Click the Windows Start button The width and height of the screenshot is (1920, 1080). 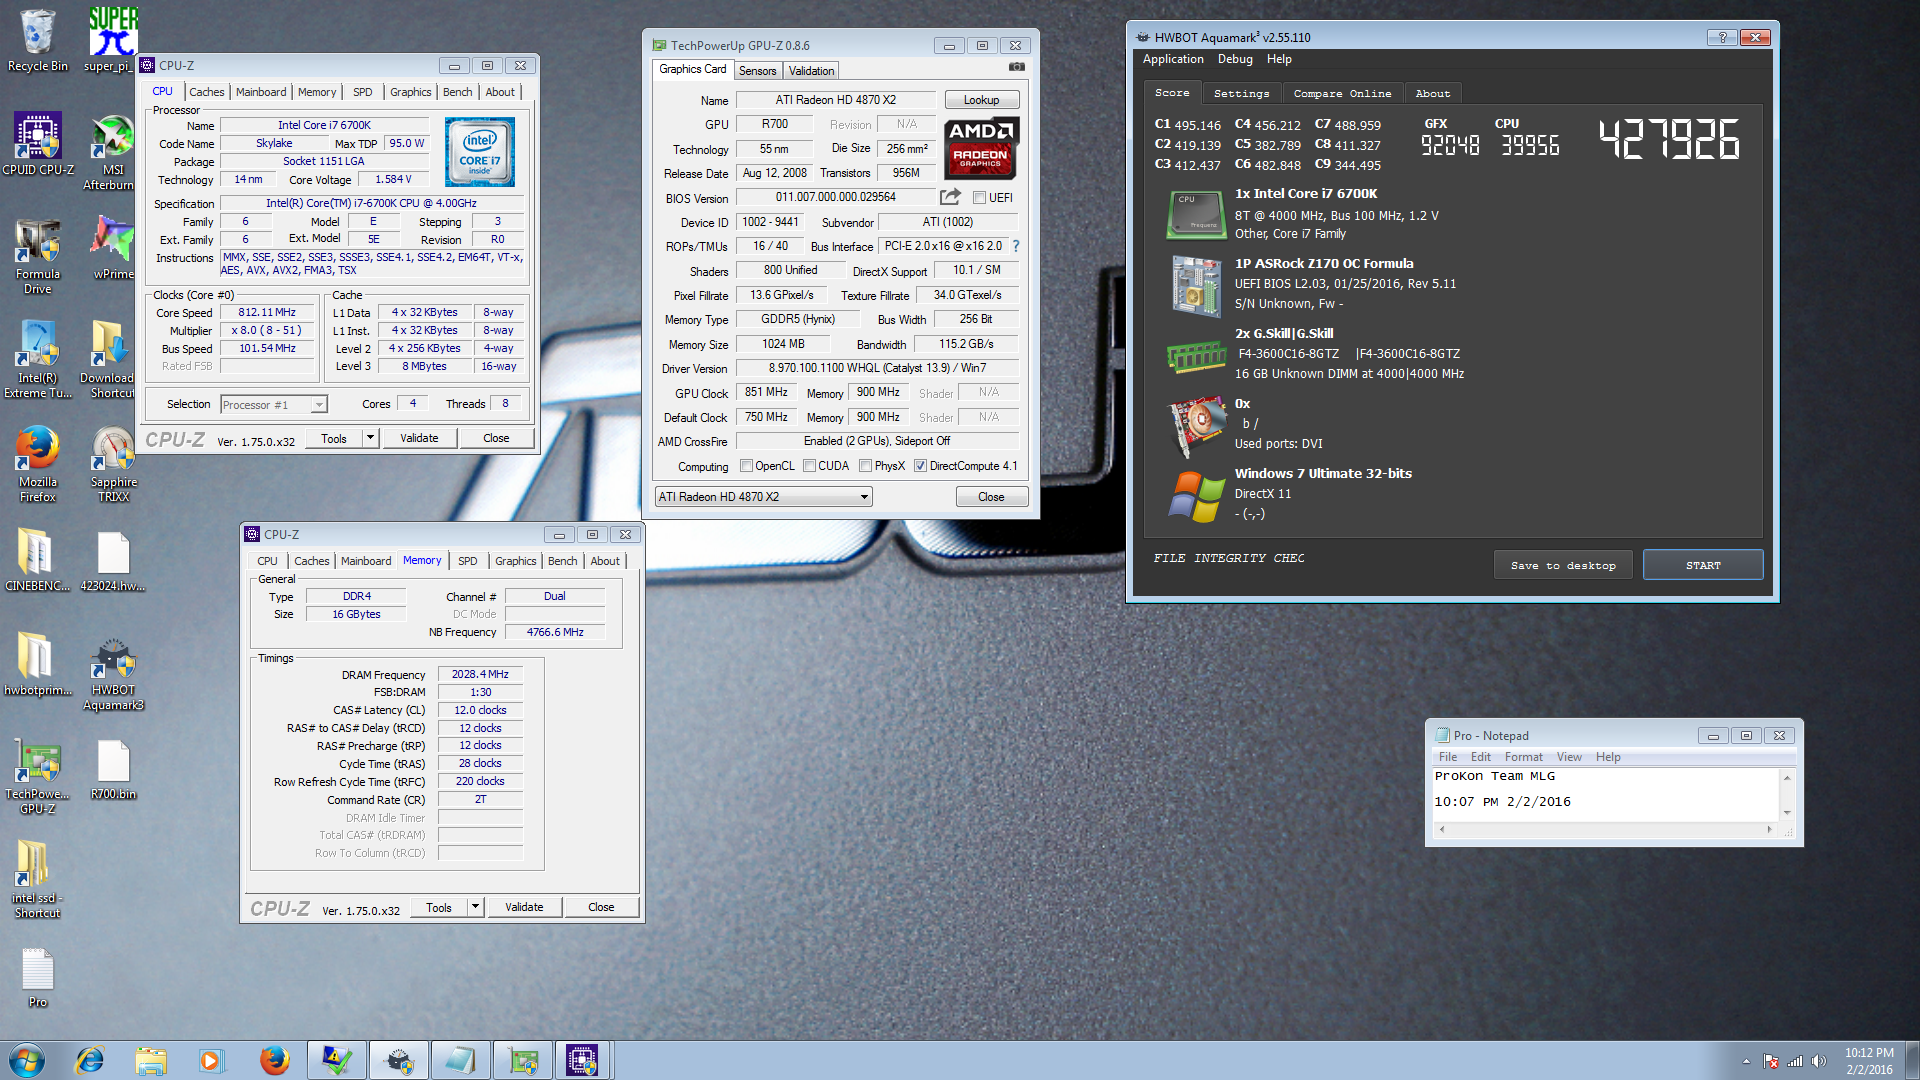point(27,1060)
